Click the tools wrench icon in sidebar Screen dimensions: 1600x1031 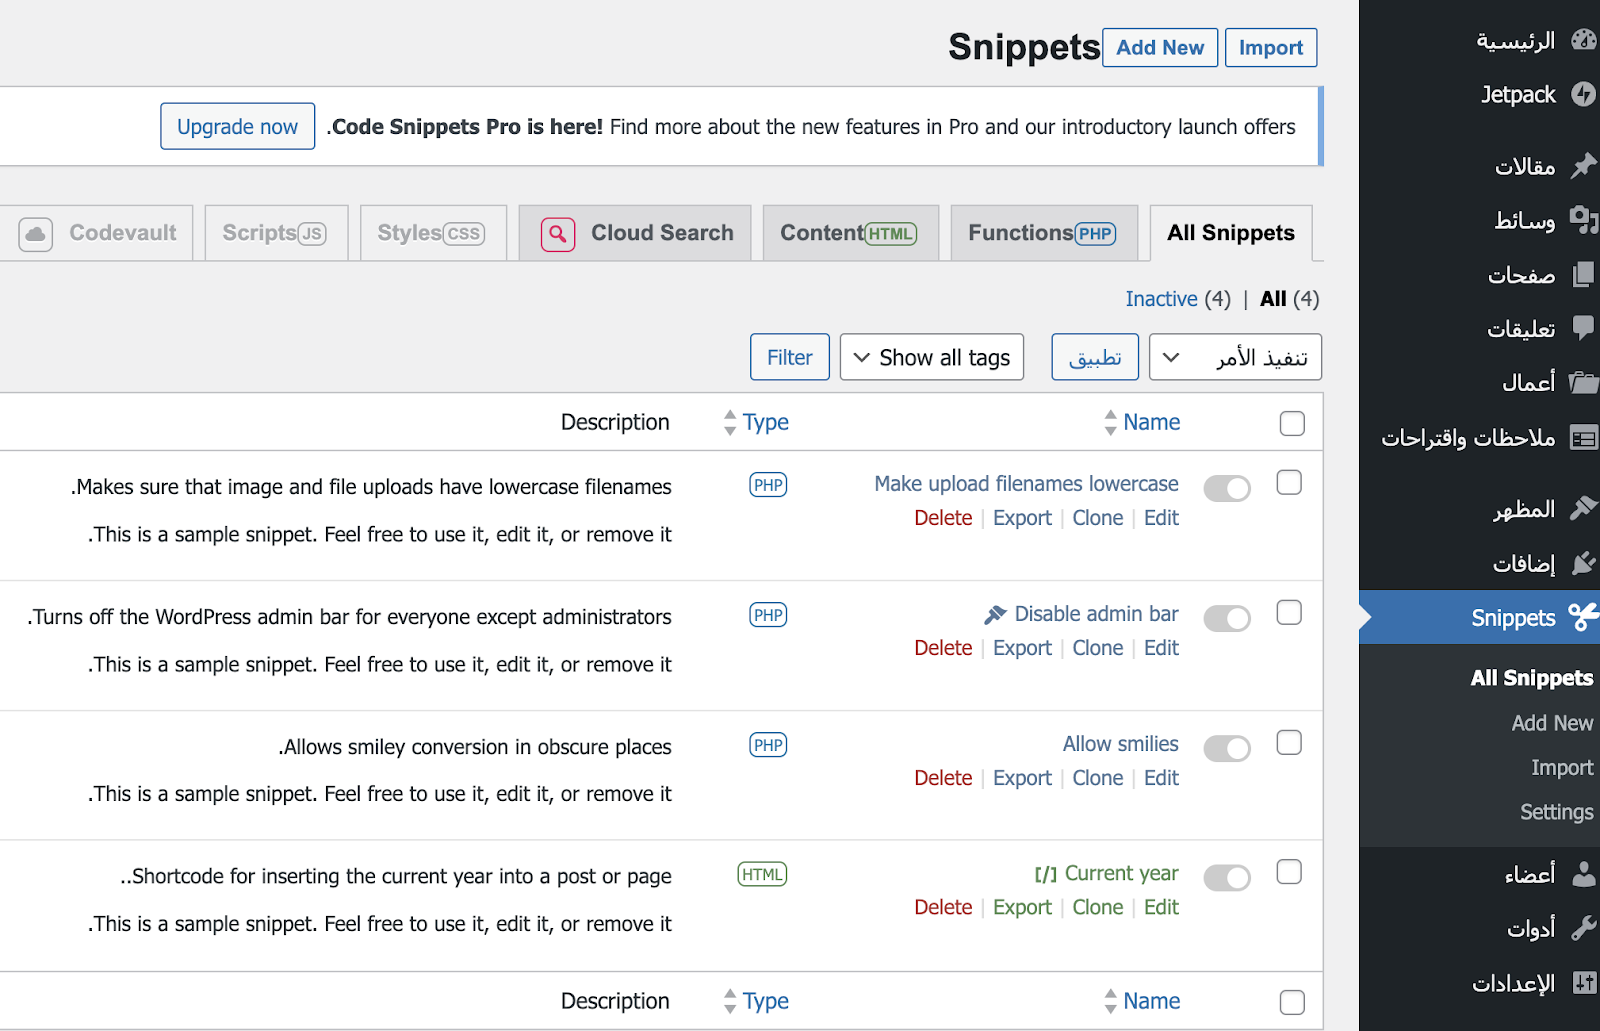click(x=1584, y=928)
